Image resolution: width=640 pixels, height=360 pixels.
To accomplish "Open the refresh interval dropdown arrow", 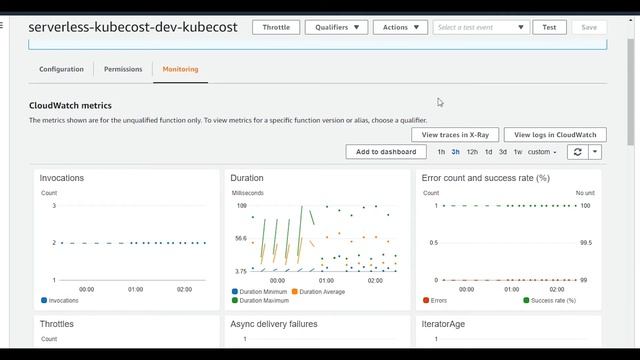I will [x=595, y=152].
